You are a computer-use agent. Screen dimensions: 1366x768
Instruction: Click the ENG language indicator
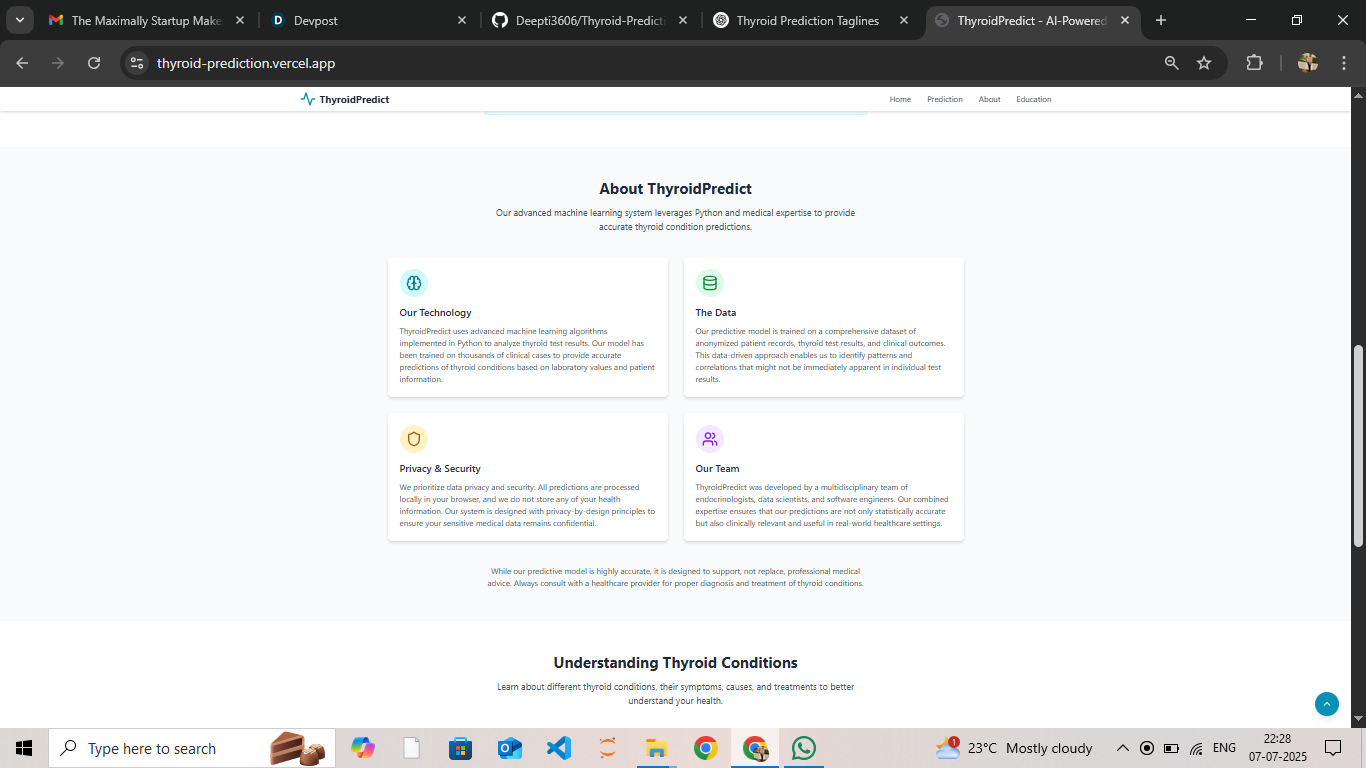point(1224,748)
